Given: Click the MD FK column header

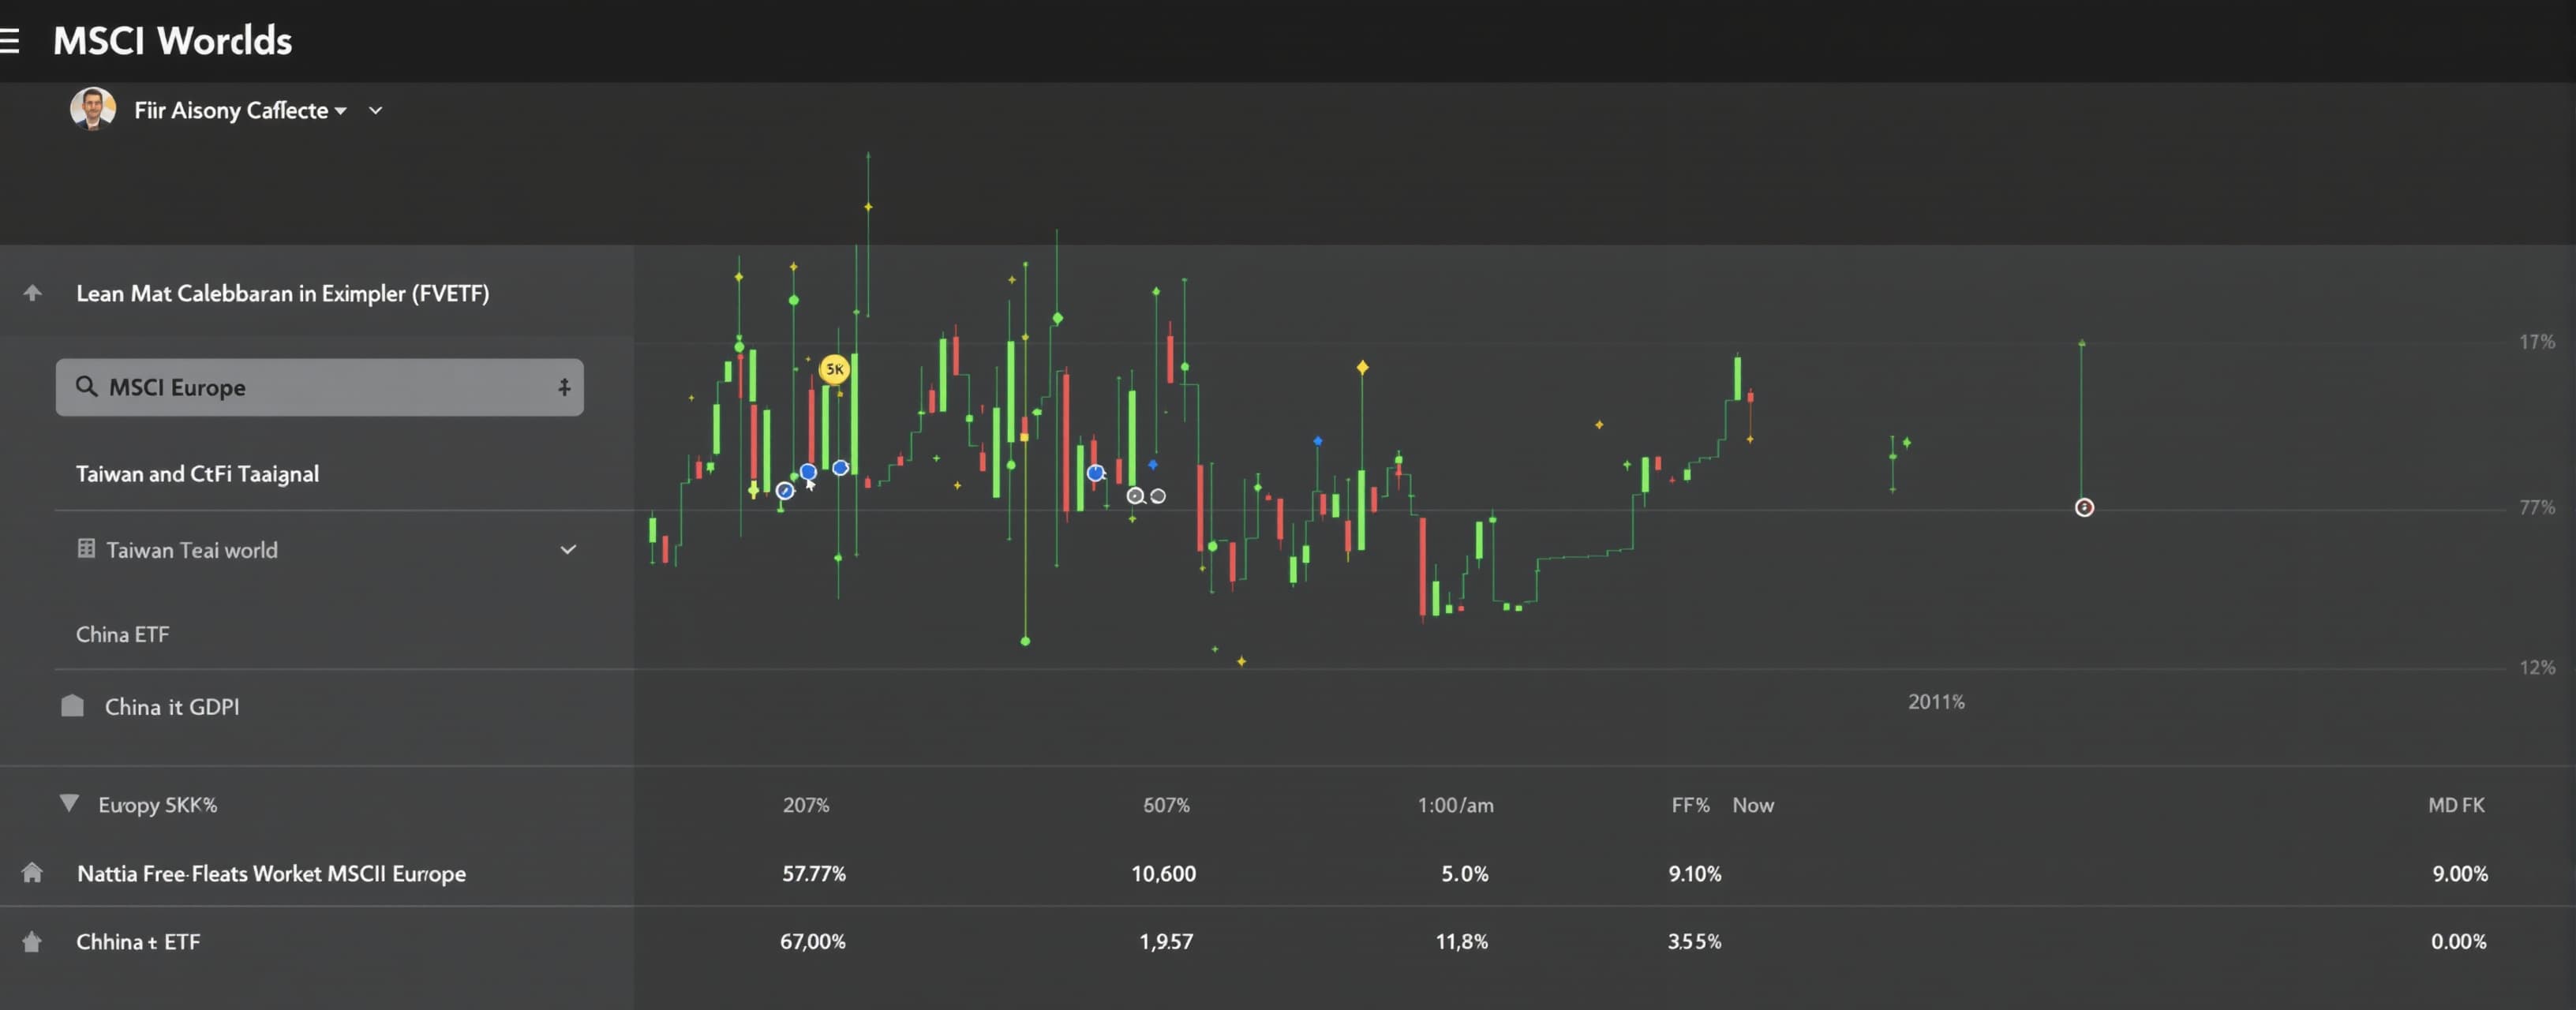Looking at the screenshot, I should pyautogui.click(x=2456, y=805).
